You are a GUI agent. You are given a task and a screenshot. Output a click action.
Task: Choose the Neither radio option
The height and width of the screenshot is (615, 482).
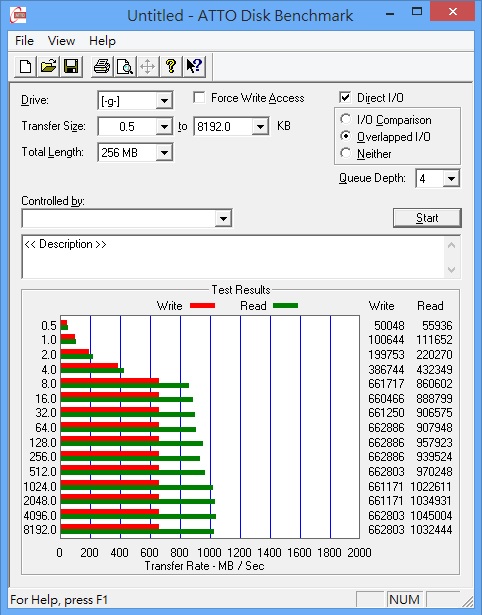[x=346, y=153]
